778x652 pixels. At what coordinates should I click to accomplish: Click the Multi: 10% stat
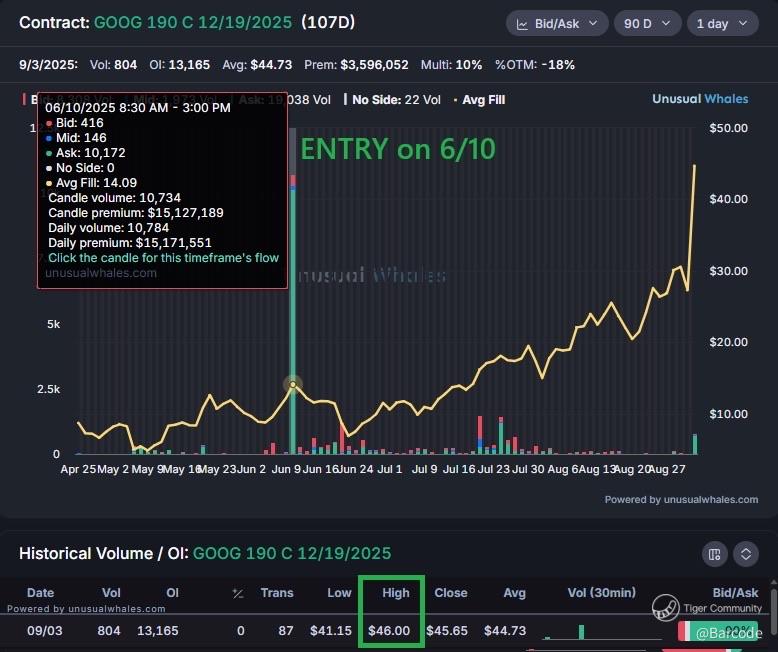pyautogui.click(x=451, y=65)
